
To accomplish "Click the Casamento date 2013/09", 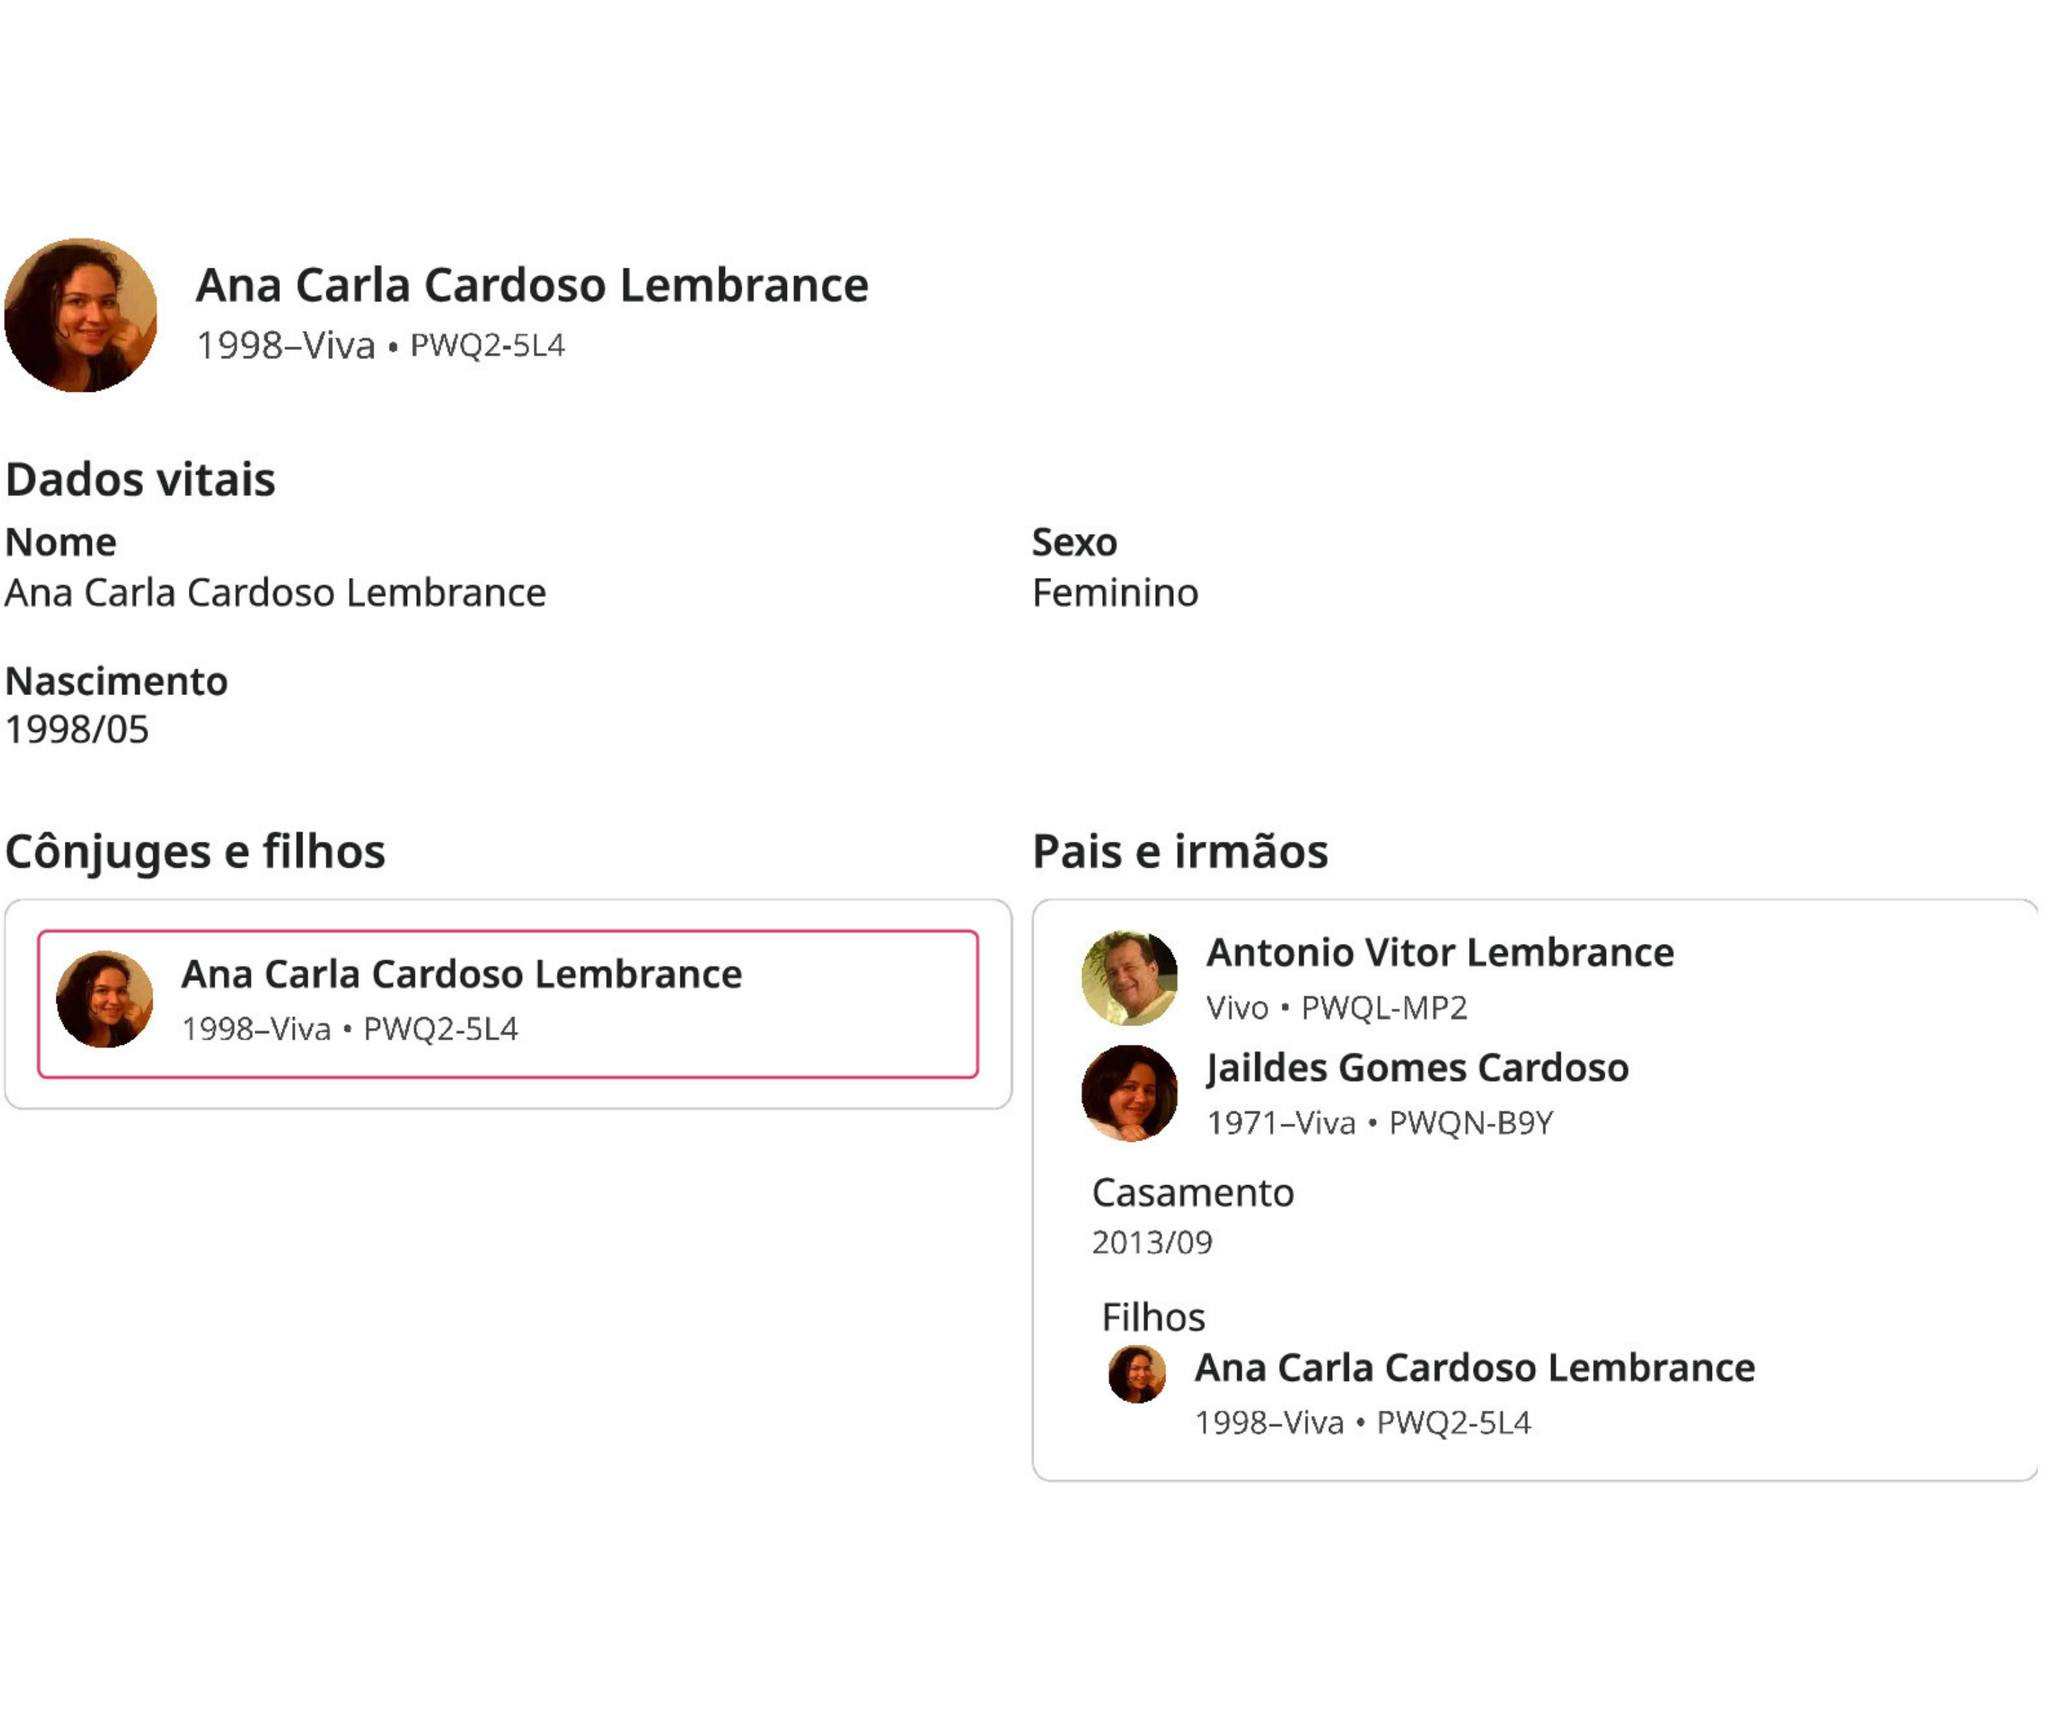I will (1151, 1242).
